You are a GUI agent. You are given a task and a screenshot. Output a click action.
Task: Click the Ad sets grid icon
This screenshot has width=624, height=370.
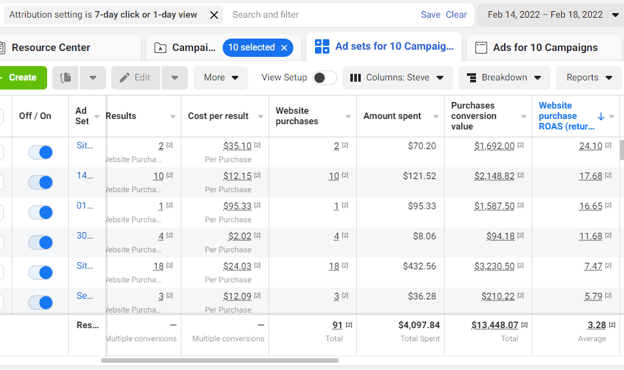[x=322, y=47]
